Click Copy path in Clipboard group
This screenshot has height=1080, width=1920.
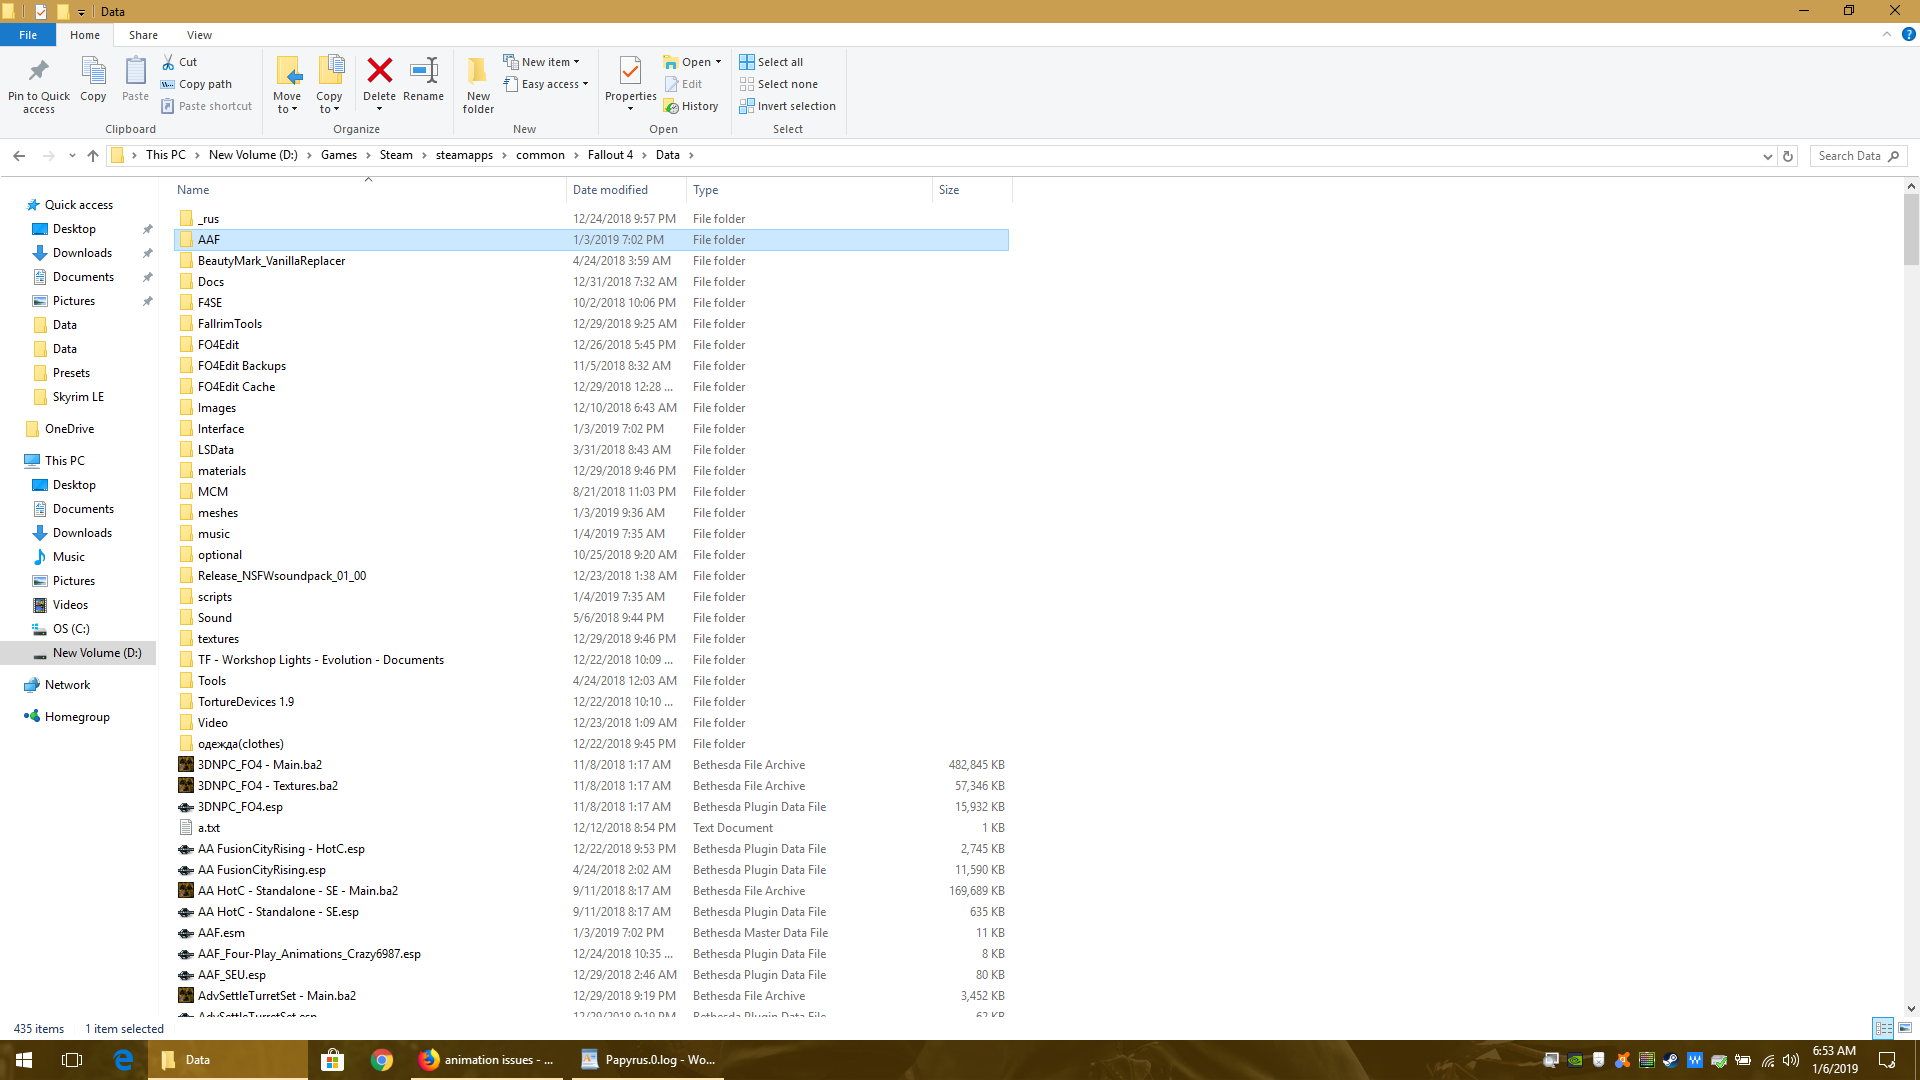196,84
